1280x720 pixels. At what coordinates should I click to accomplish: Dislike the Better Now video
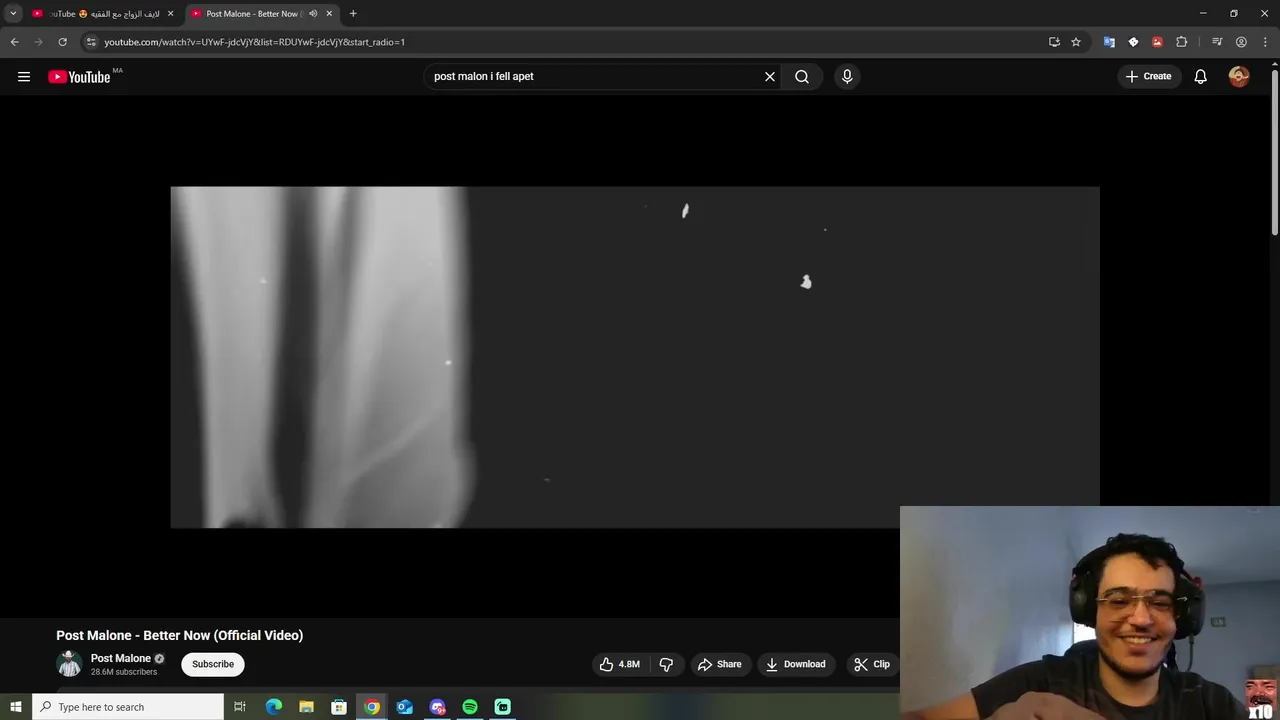click(666, 664)
